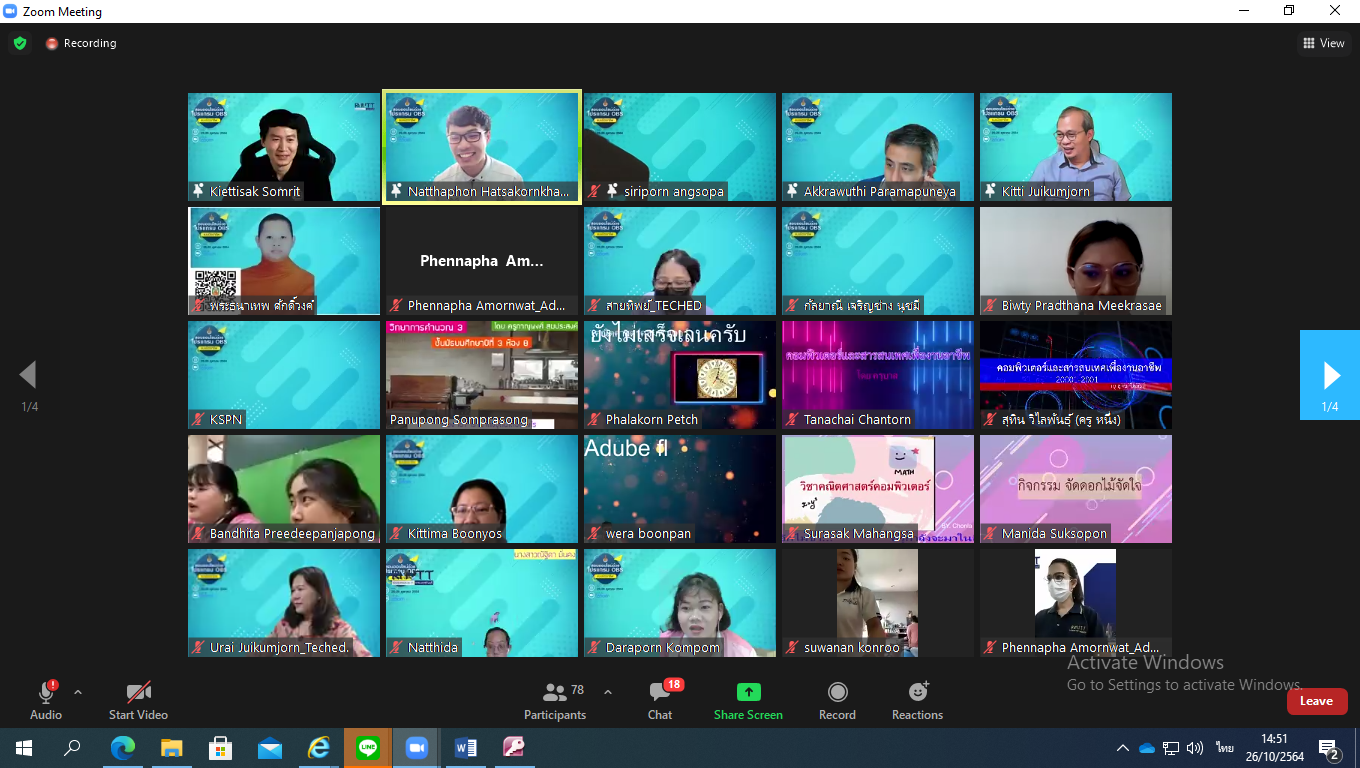Select Urai Juikumjorn_Teched video tile

click(x=284, y=603)
